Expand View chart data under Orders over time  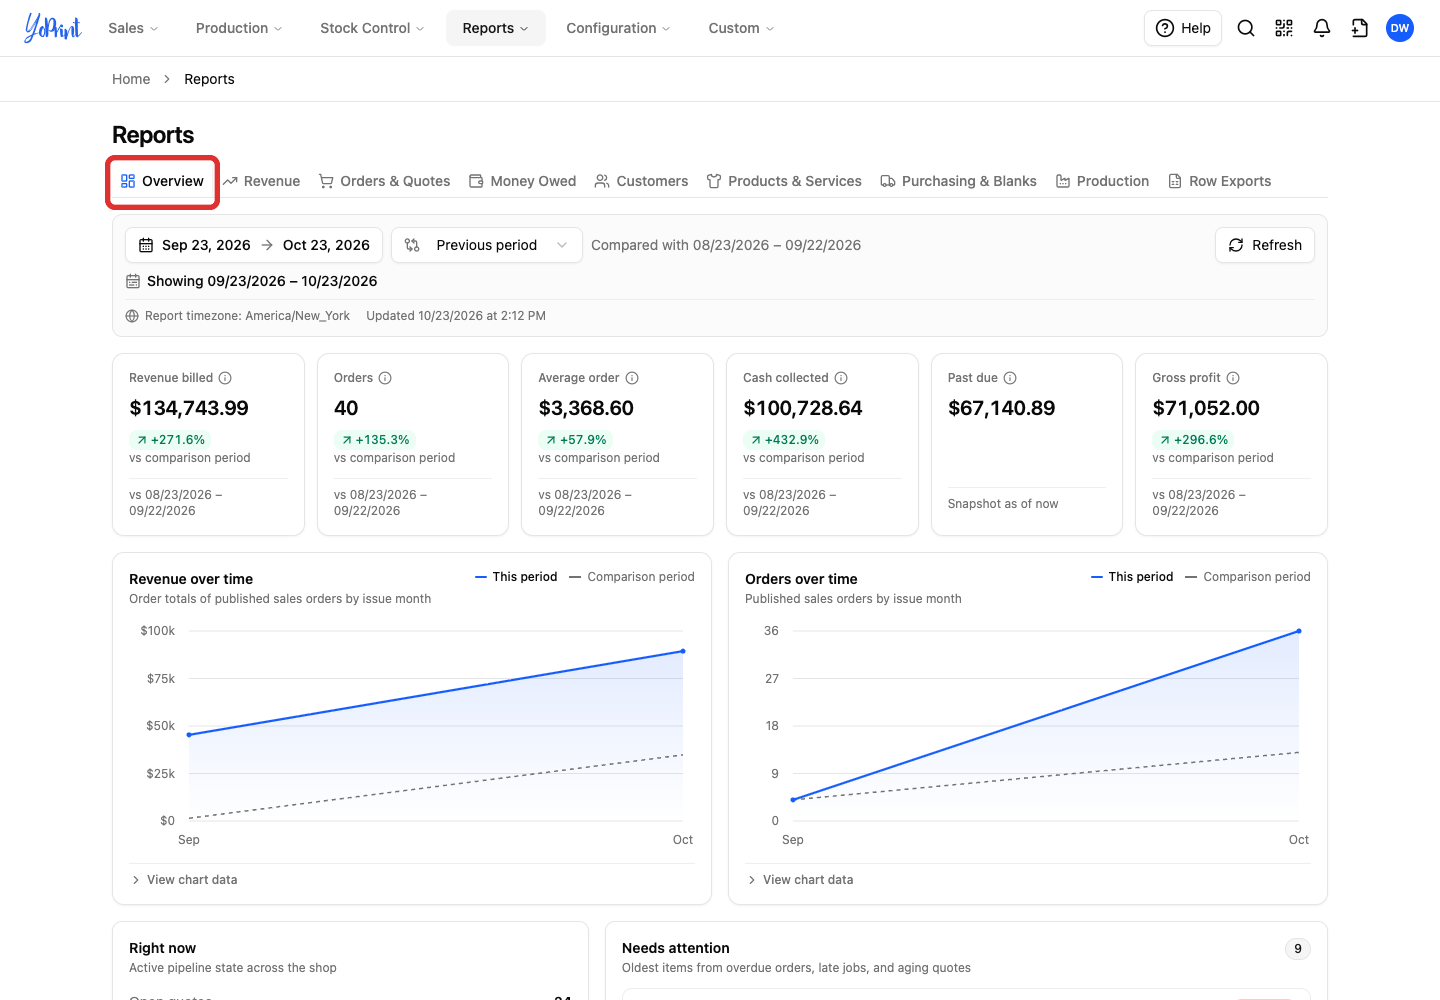[x=800, y=880]
